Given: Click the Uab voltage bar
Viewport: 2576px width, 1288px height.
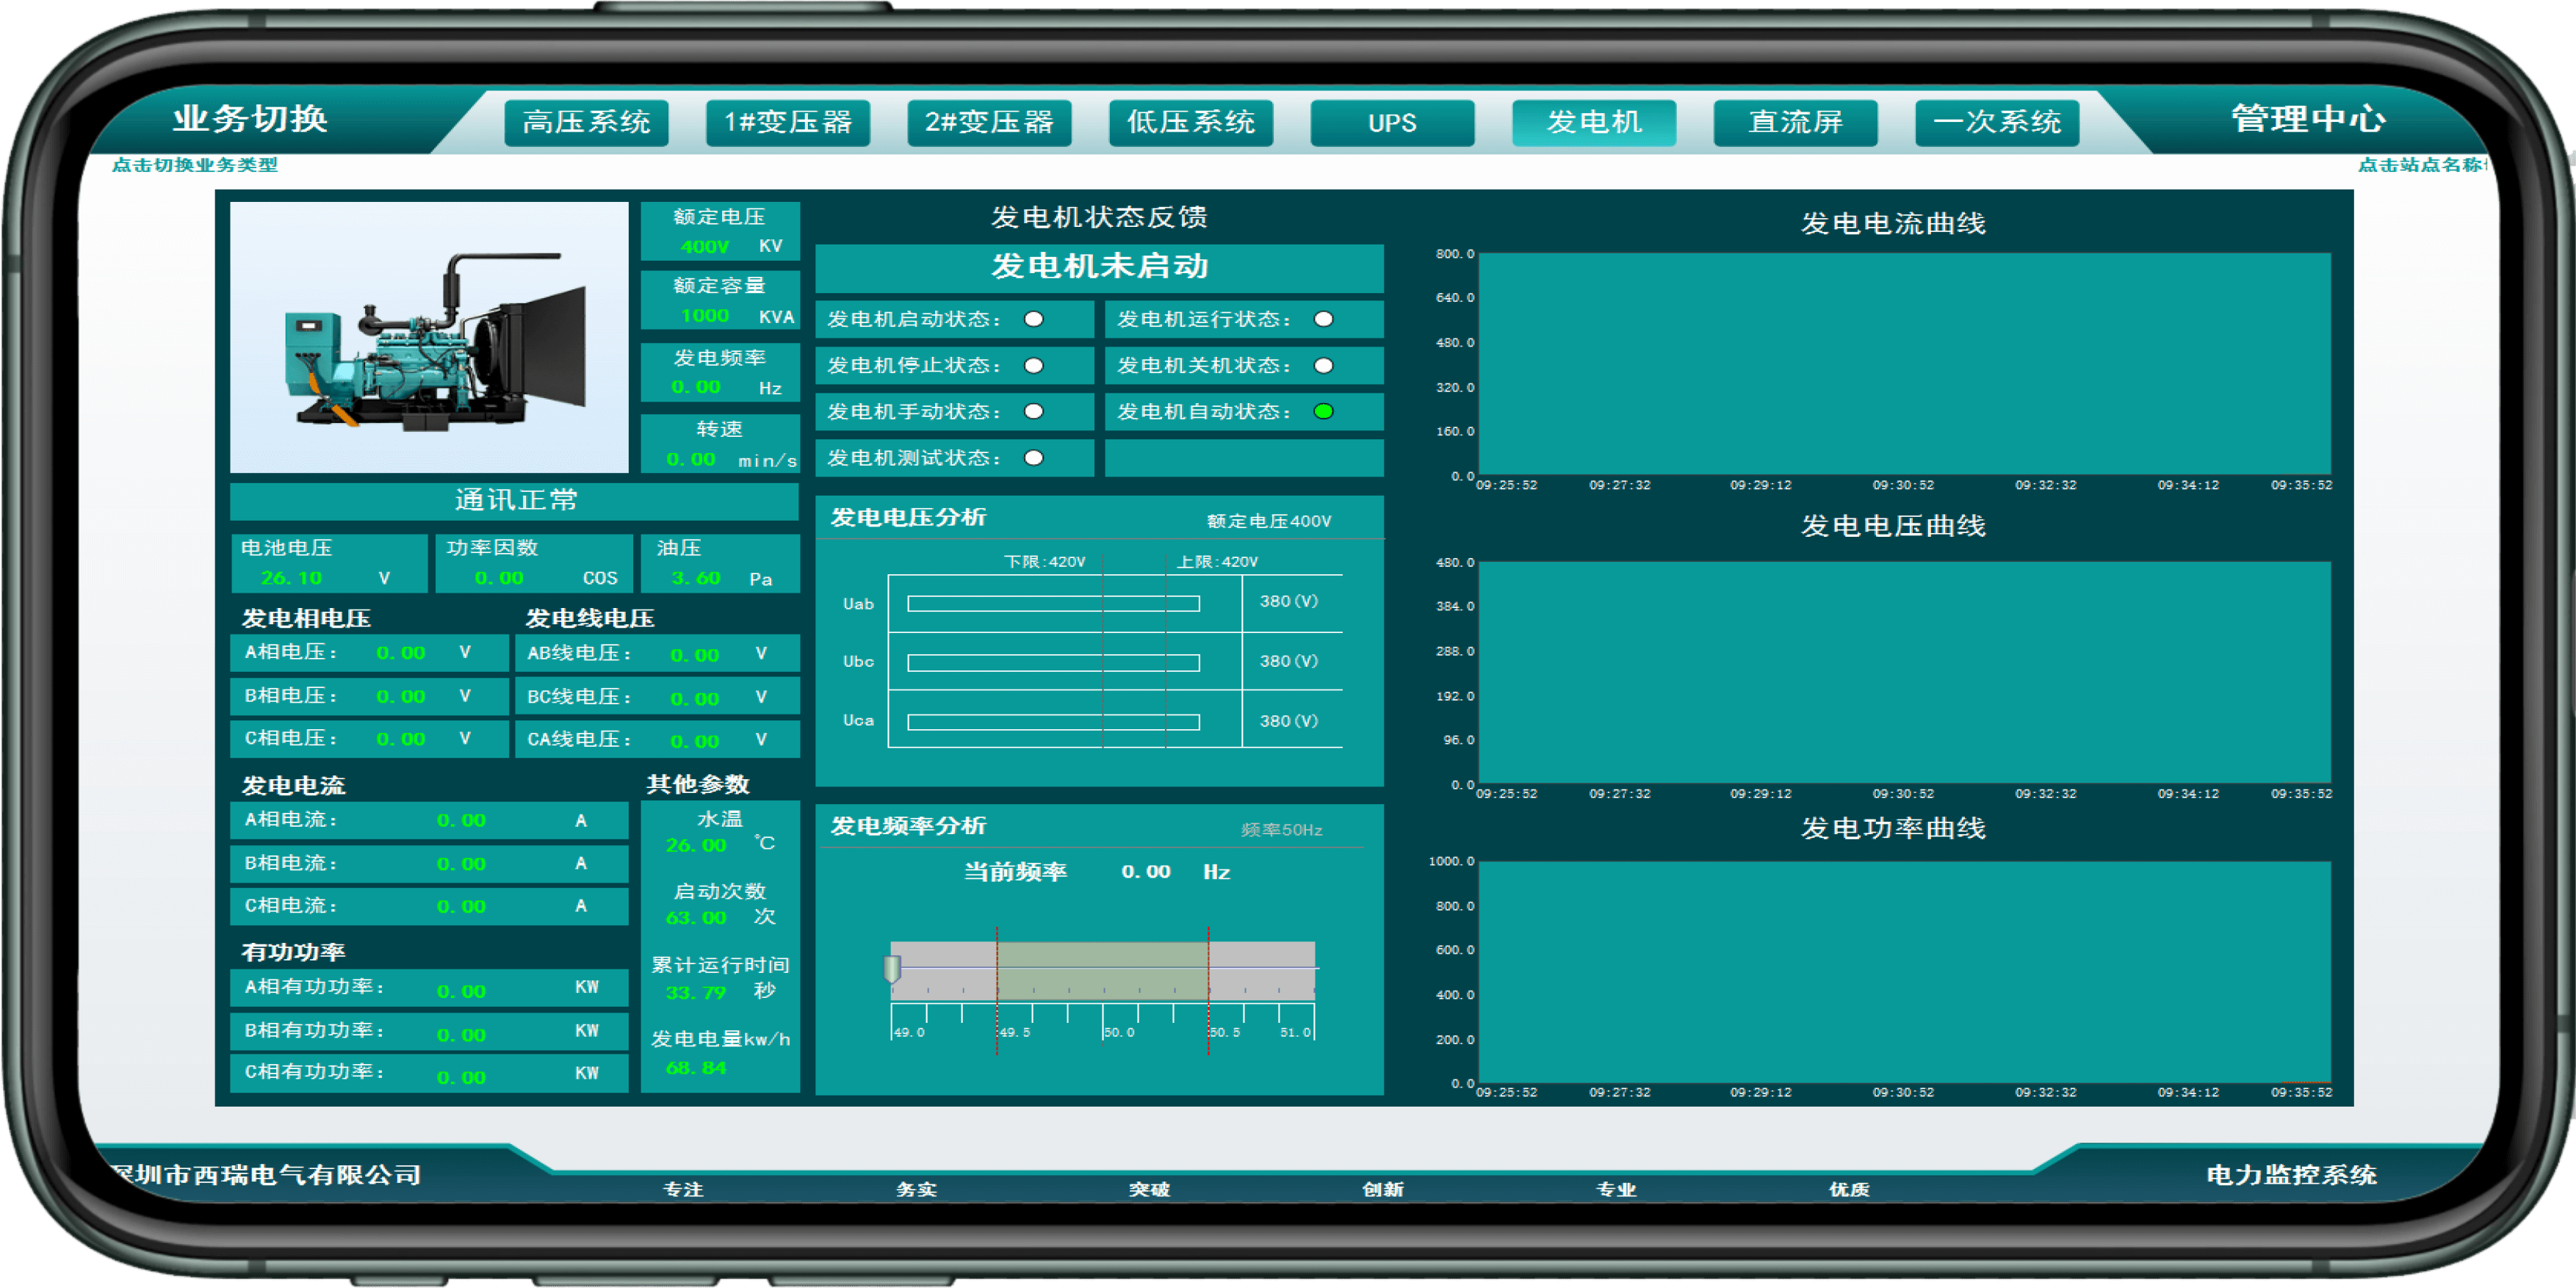Looking at the screenshot, I should point(1053,603).
